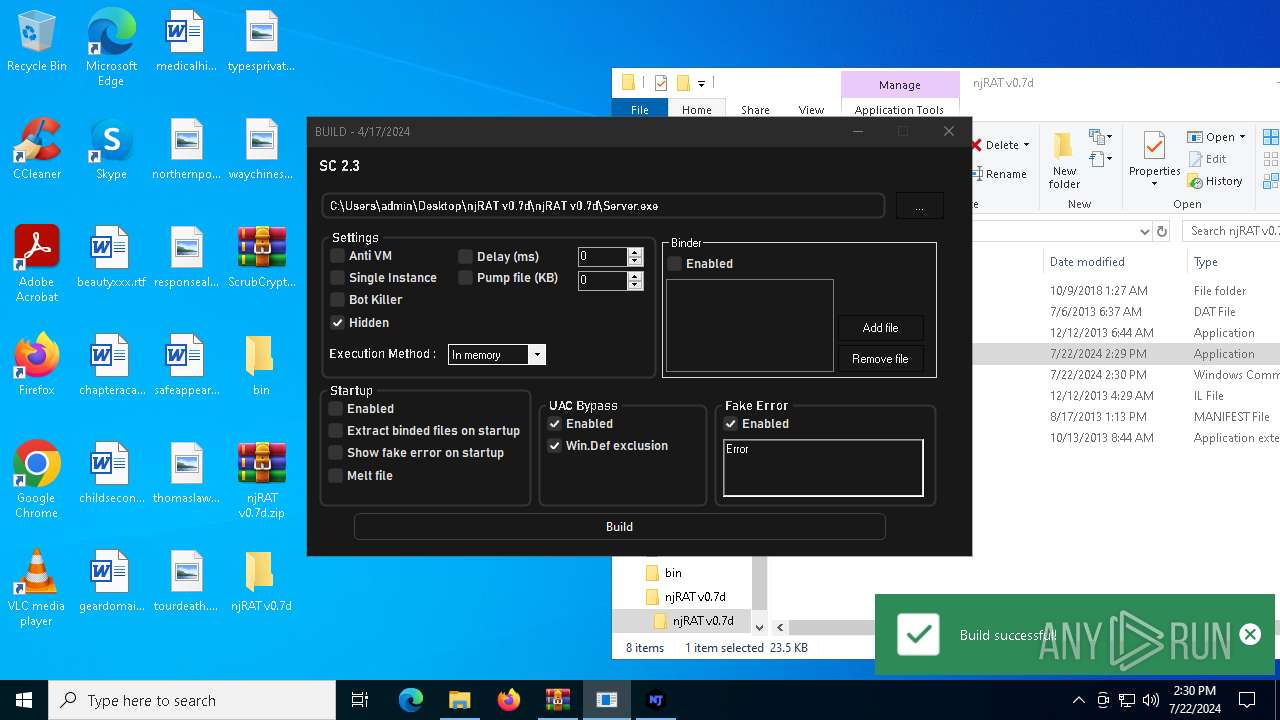Switch to the Home ribbon tab

tap(697, 110)
